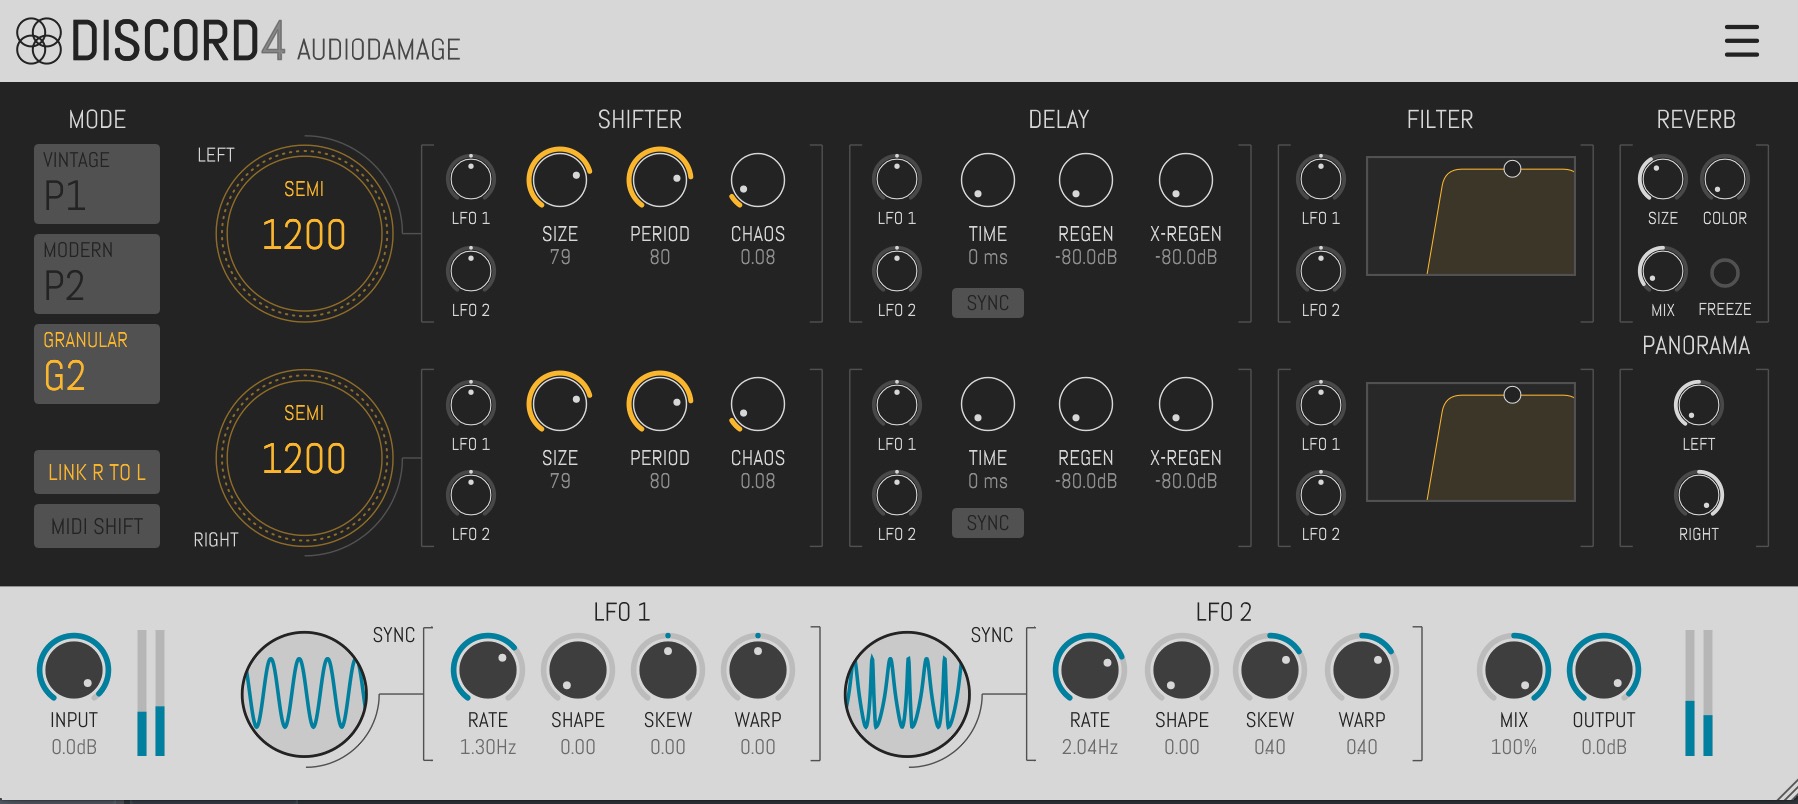
Task: Click LFO 2 WARP knob
Action: coord(1362,669)
